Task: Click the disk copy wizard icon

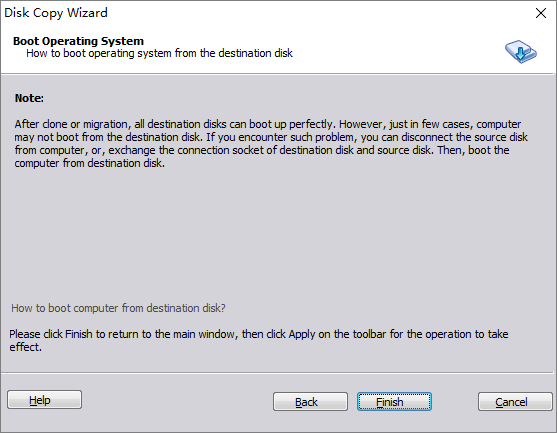Action: pyautogui.click(x=521, y=52)
